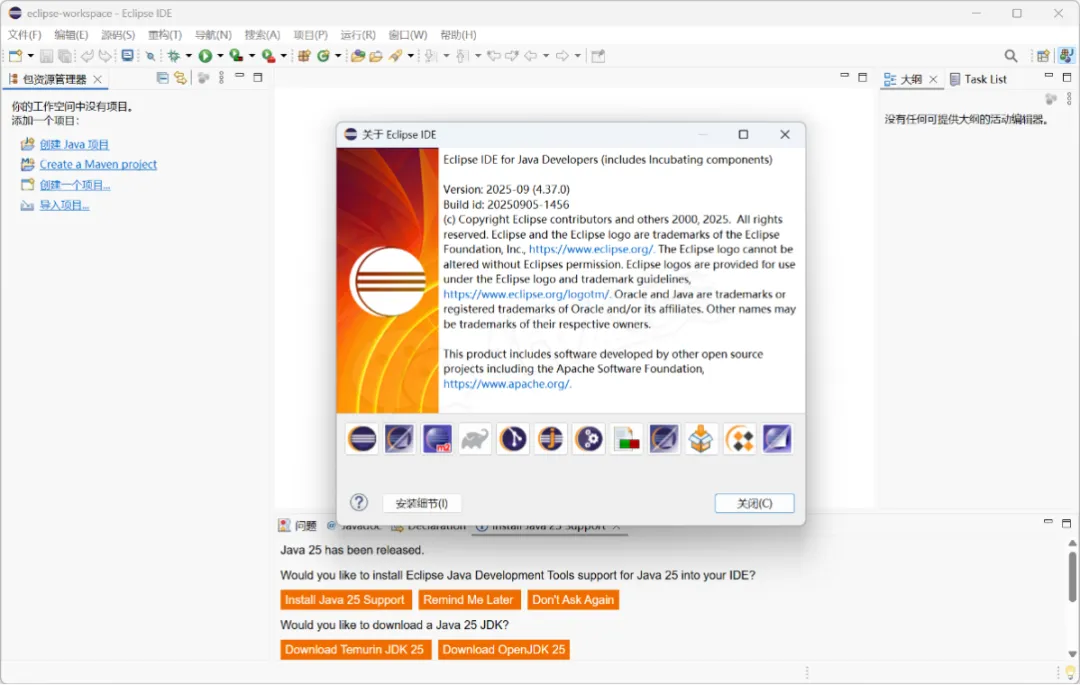
Task: Click the Open Task folder icon
Action: tap(376, 56)
